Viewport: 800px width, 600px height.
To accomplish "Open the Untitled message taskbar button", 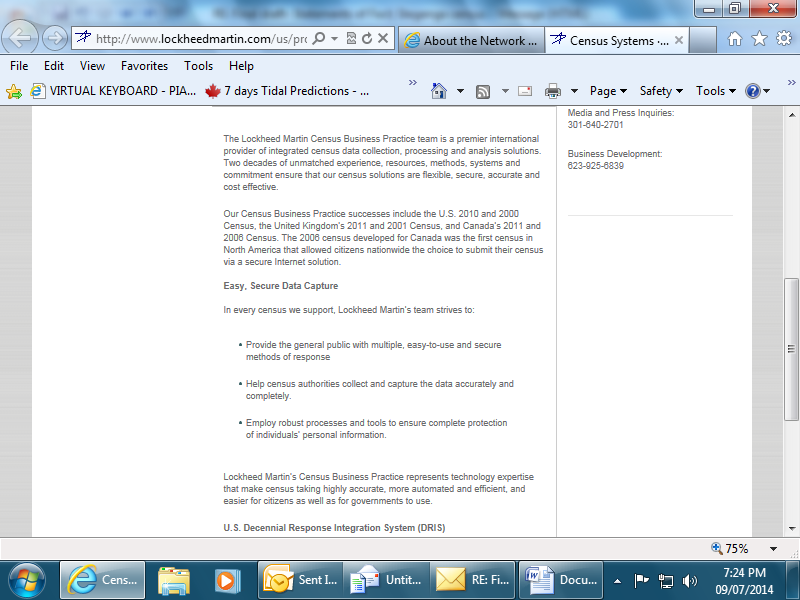I will tap(386, 580).
